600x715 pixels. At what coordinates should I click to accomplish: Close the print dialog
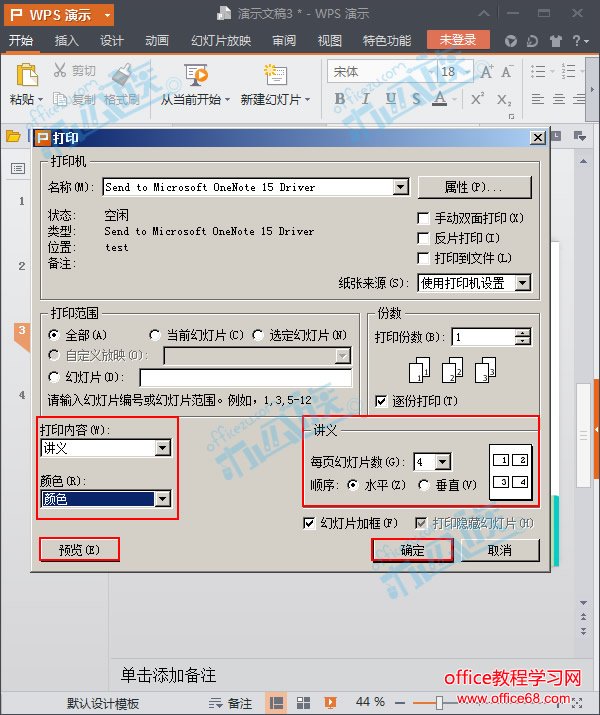538,137
